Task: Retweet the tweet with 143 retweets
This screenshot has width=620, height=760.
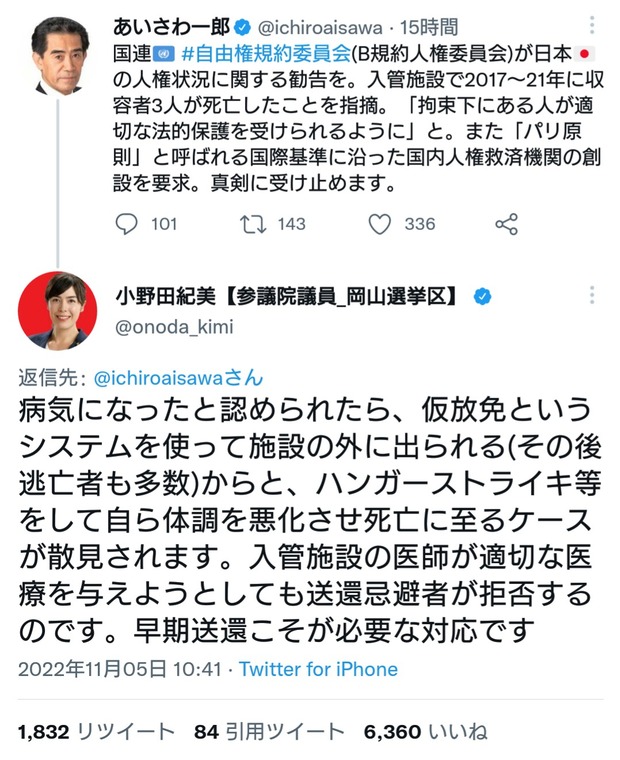Action: point(254,224)
